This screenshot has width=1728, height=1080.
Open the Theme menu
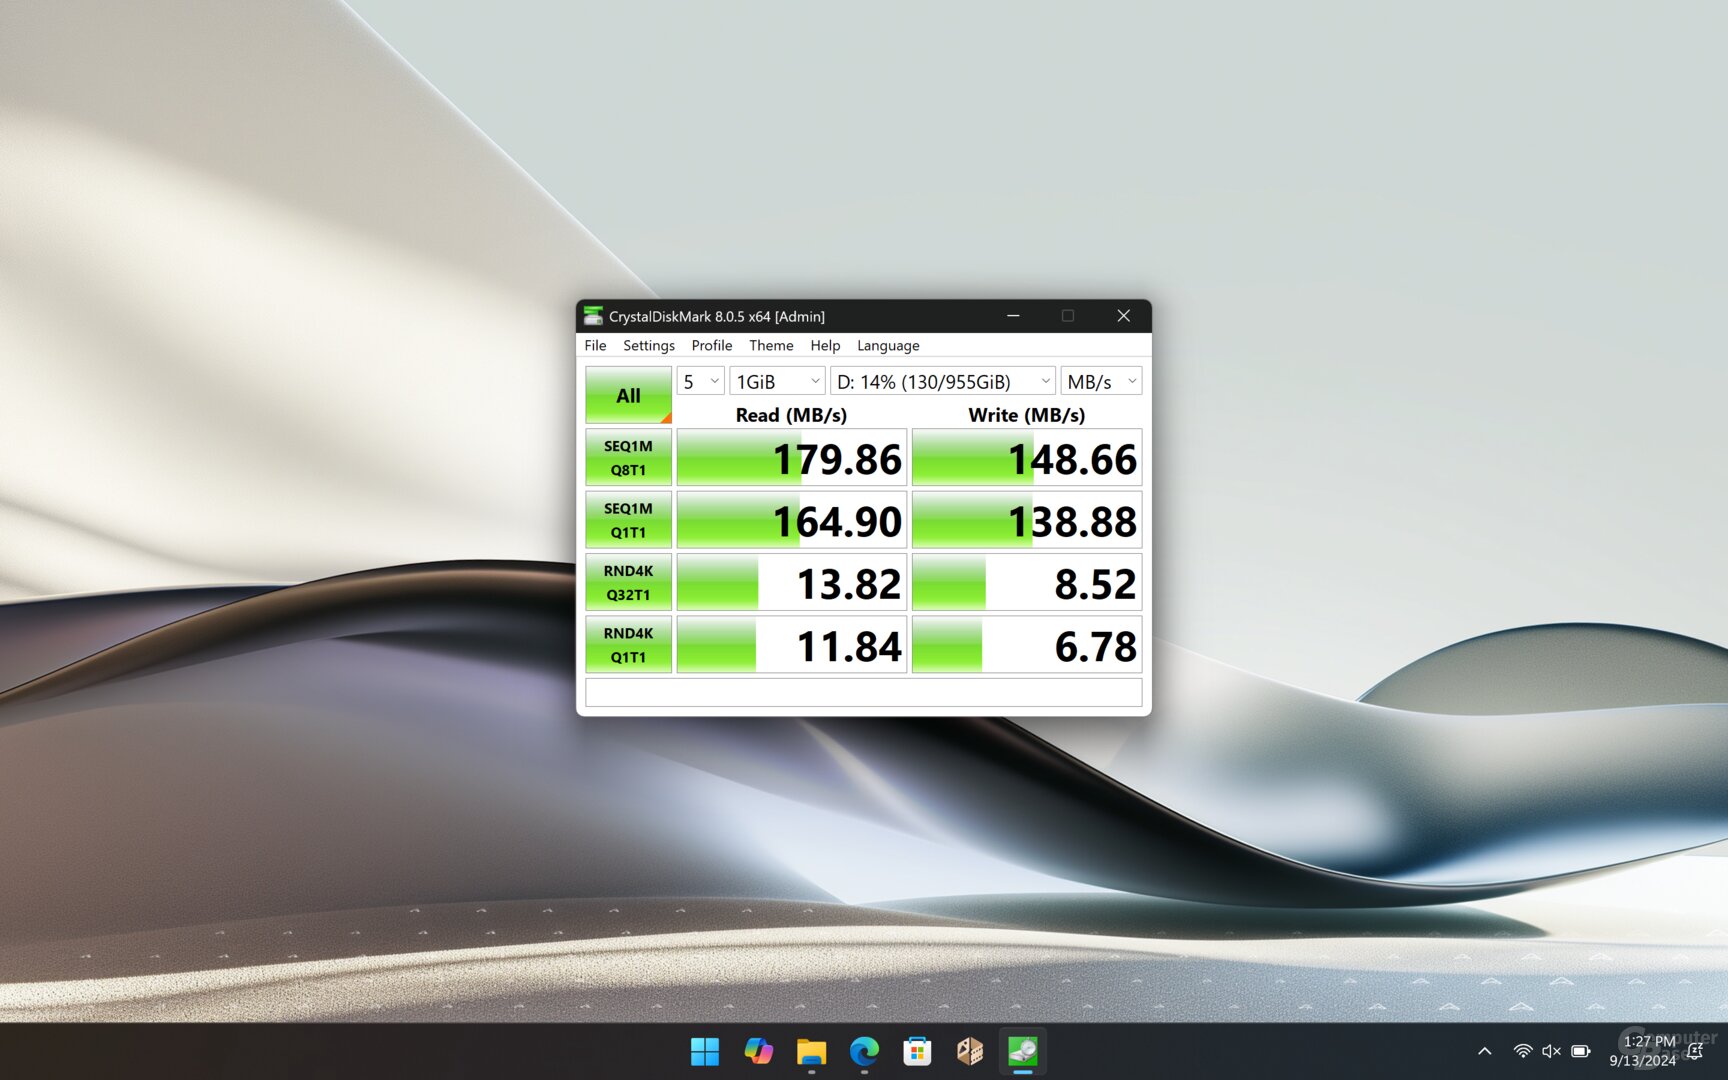tap(770, 346)
